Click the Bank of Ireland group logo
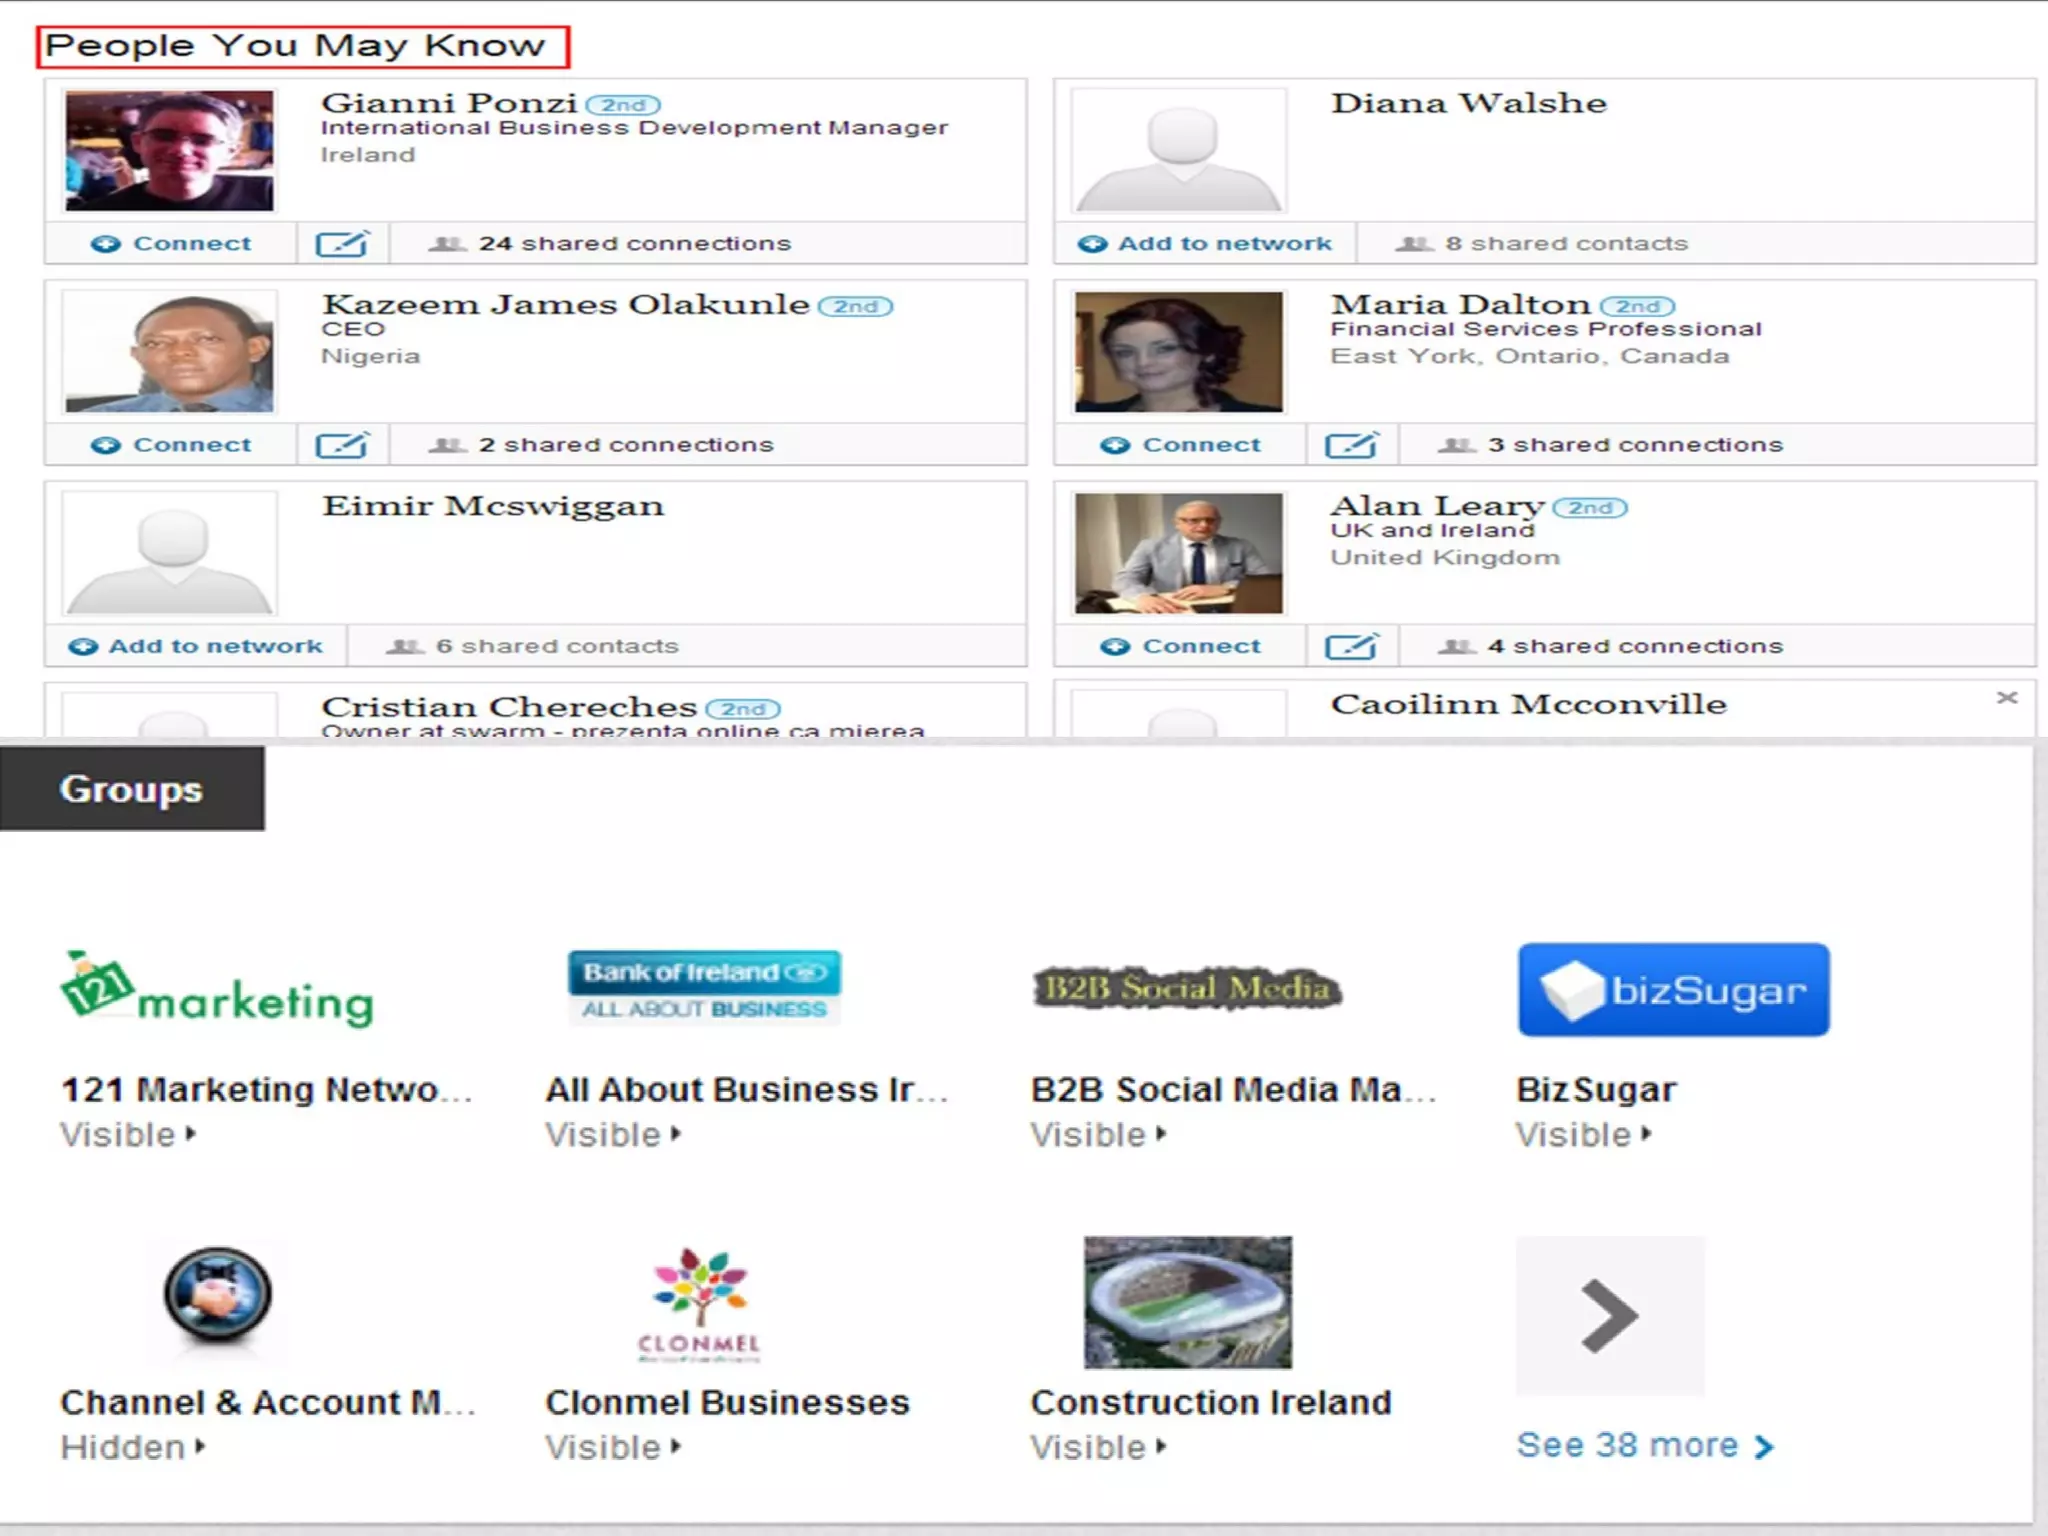2048x1536 pixels. tap(704, 988)
